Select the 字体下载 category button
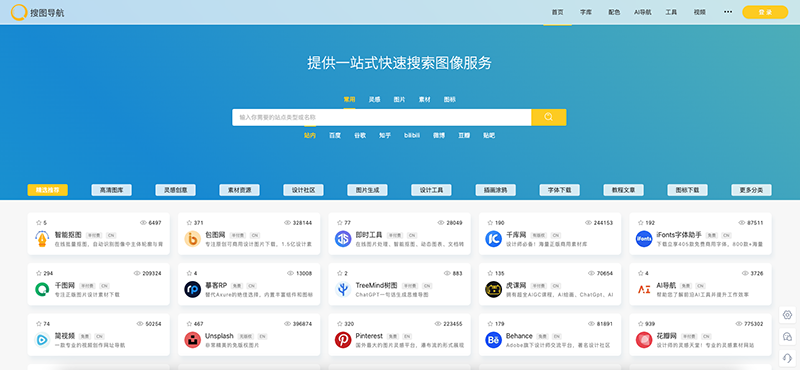Image resolution: width=800 pixels, height=370 pixels. [559, 190]
